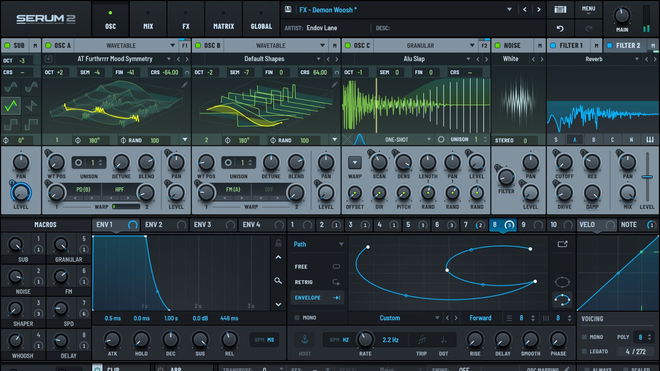Image resolution: width=660 pixels, height=371 pixels.
Task: Select the sawtooth sub oscillator waveform
Action: tap(31, 106)
